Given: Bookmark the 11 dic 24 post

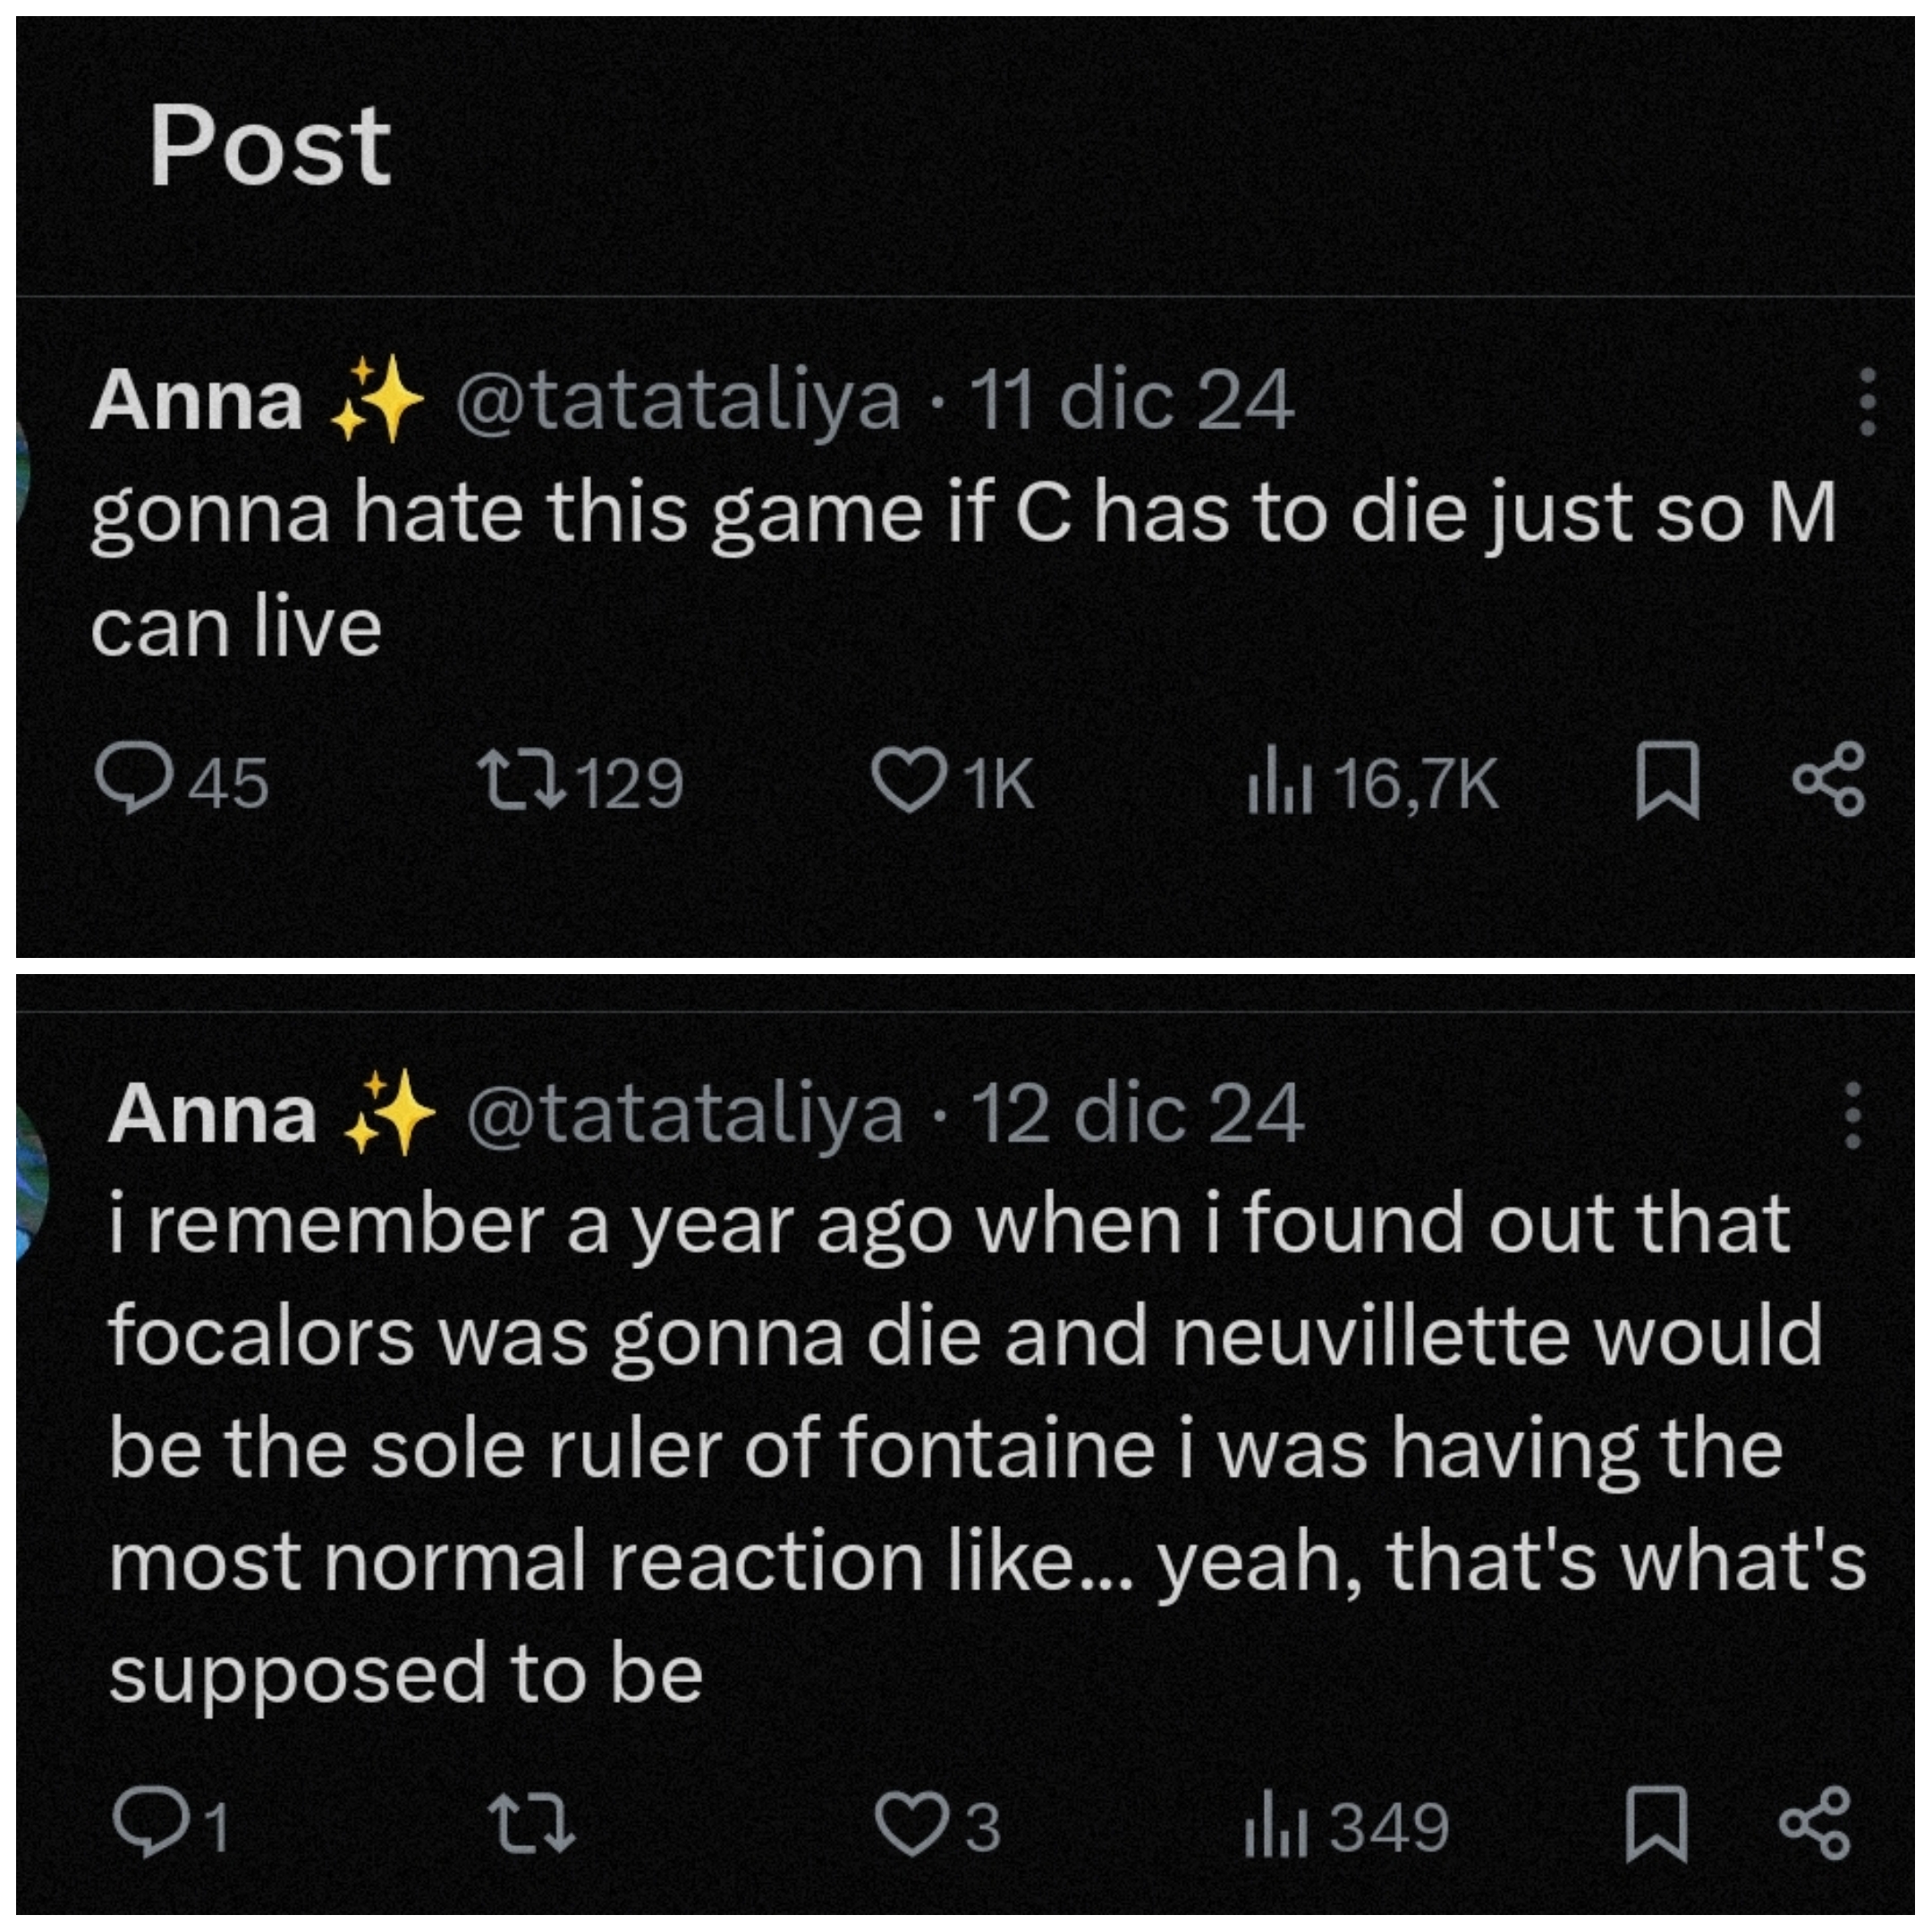Looking at the screenshot, I should [x=1666, y=780].
